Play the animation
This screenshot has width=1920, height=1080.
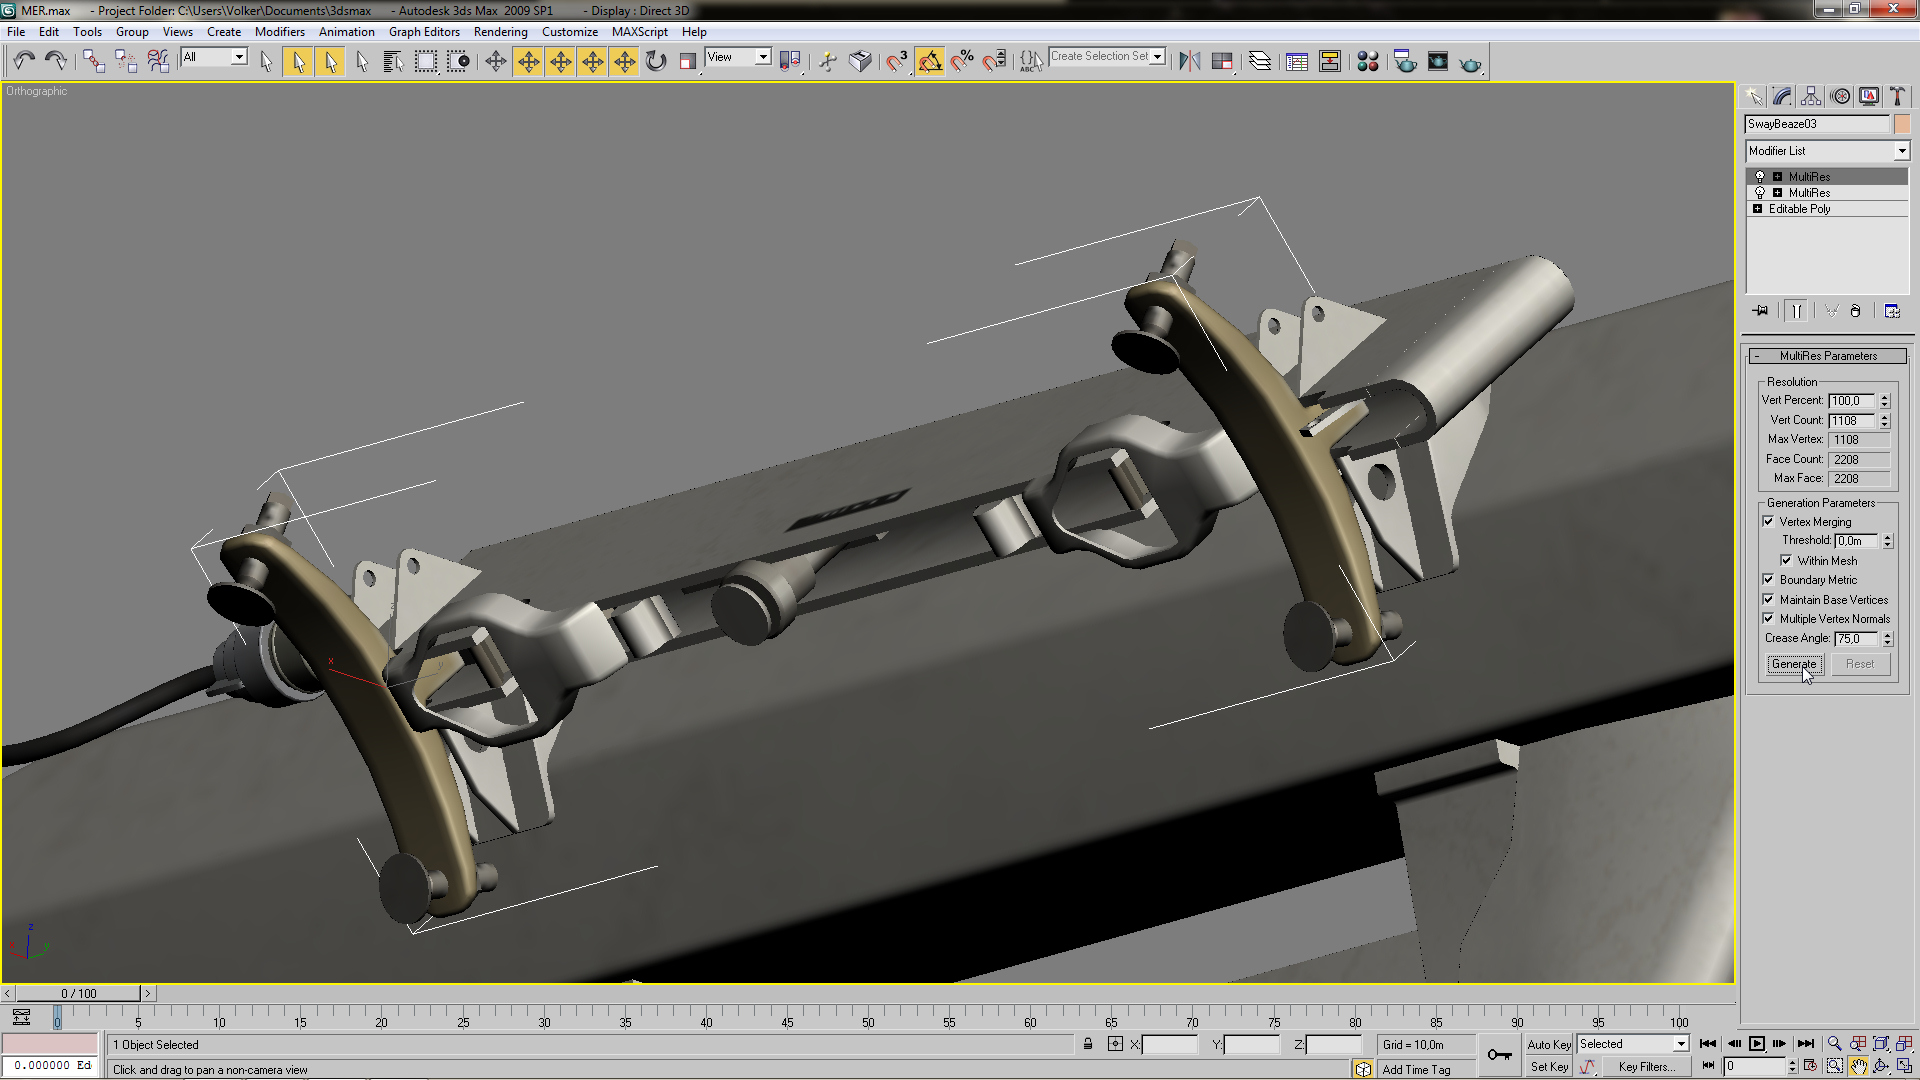pos(1757,1043)
